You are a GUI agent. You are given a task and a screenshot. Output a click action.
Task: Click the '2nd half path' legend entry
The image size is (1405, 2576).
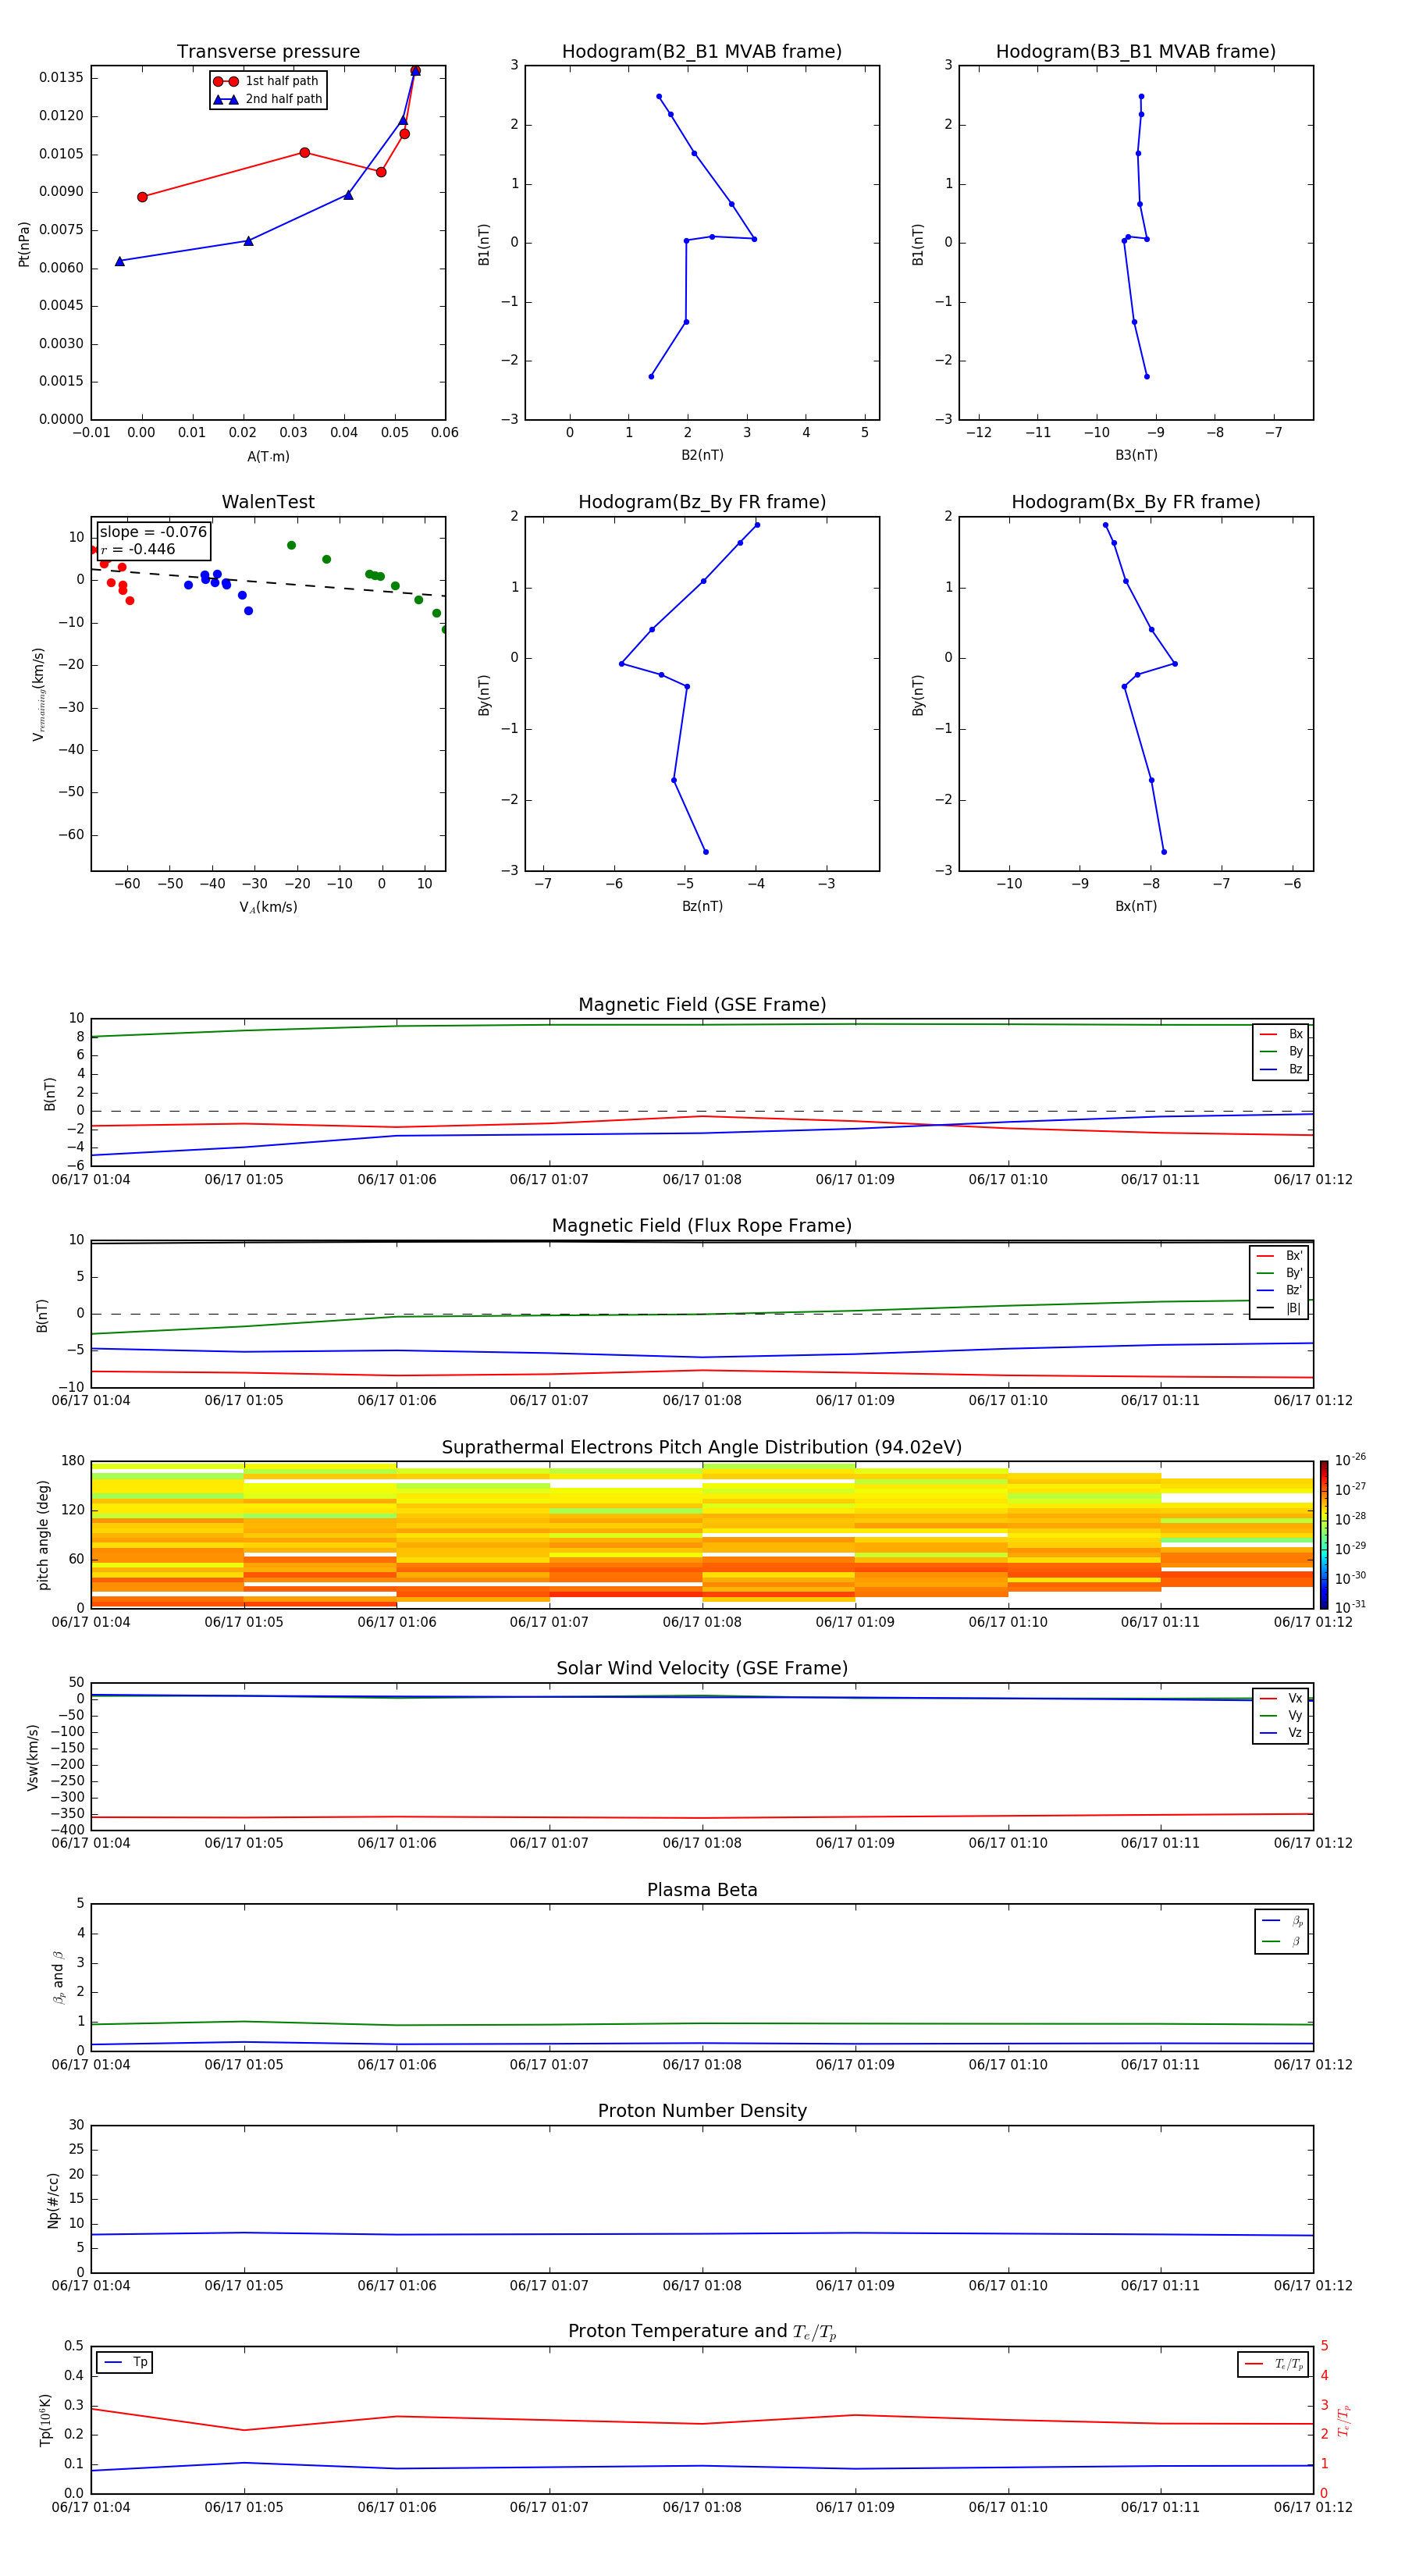click(x=268, y=99)
